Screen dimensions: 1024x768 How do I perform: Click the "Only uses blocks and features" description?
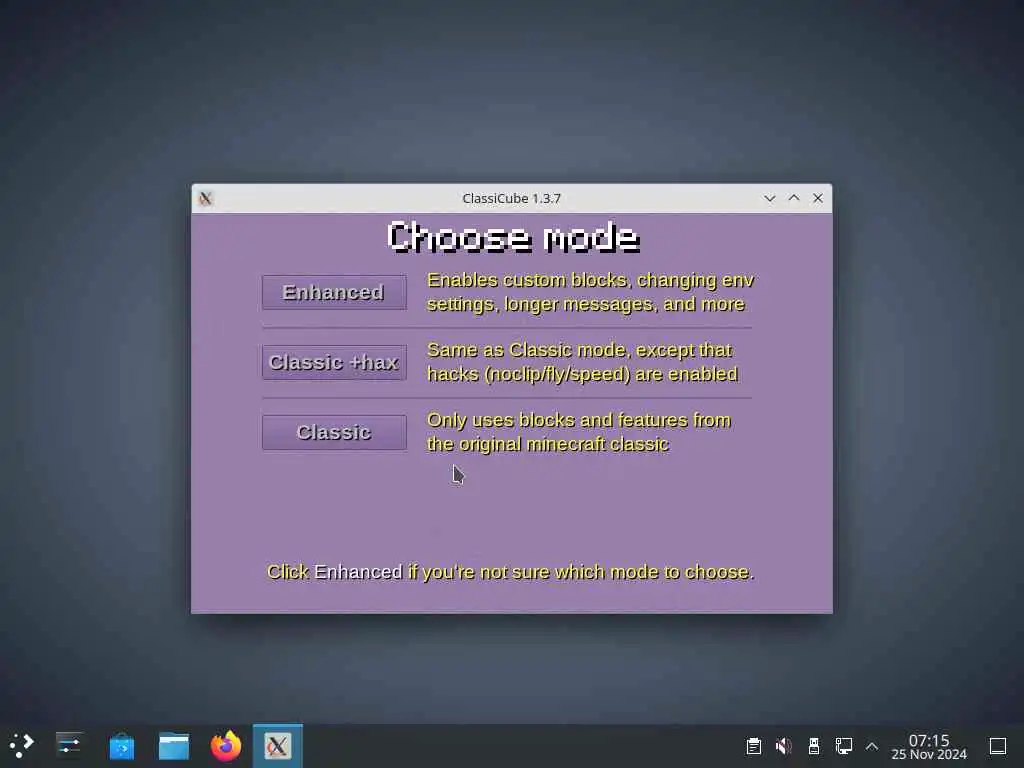click(x=579, y=432)
